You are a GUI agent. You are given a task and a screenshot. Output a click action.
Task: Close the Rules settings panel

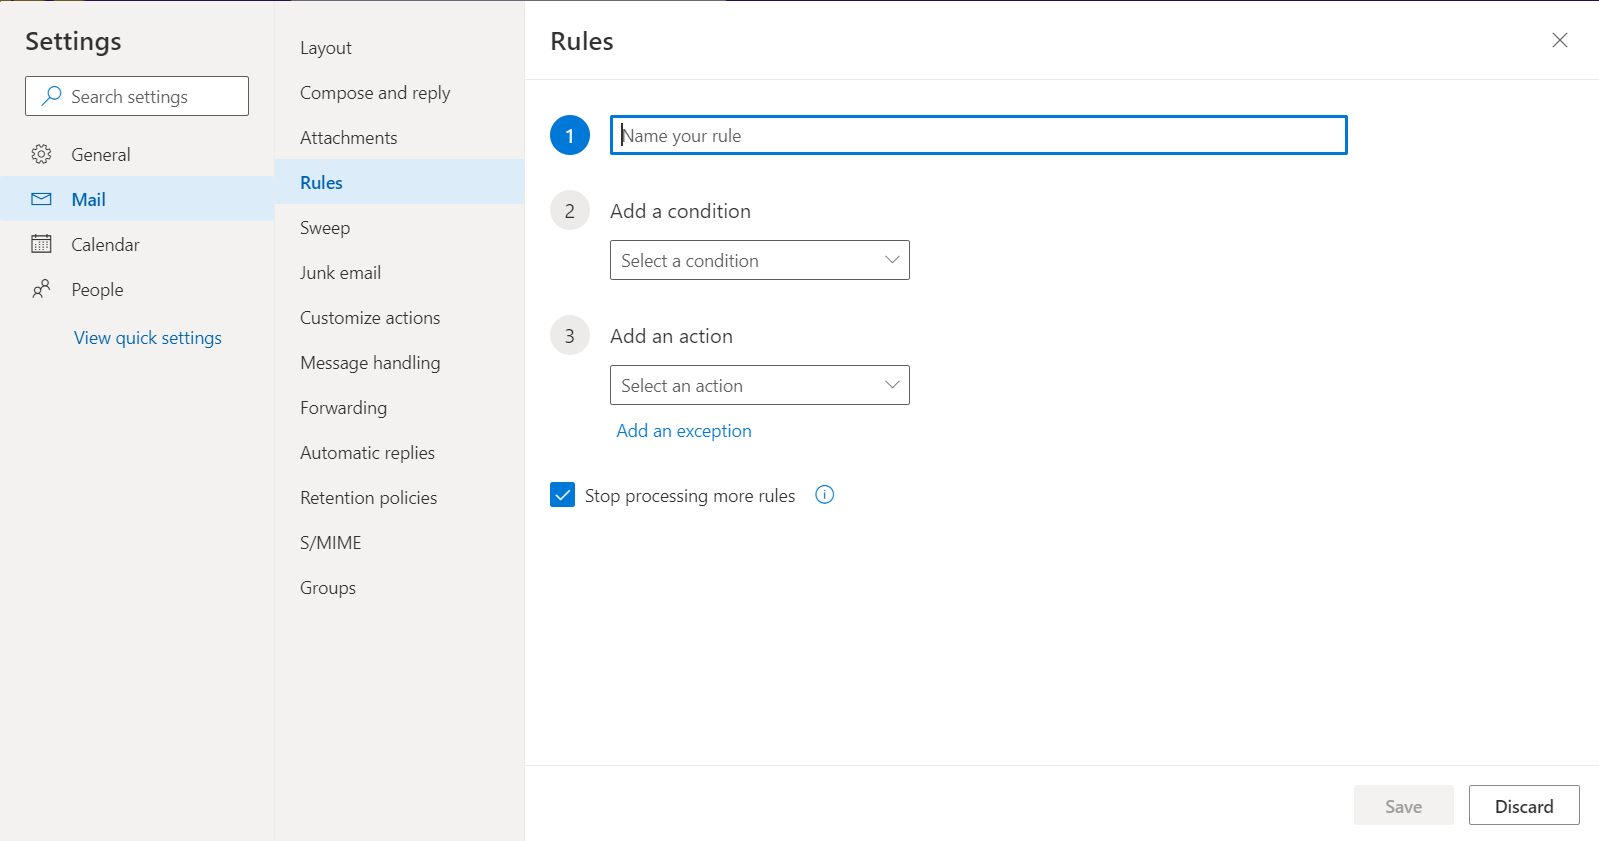(1560, 40)
